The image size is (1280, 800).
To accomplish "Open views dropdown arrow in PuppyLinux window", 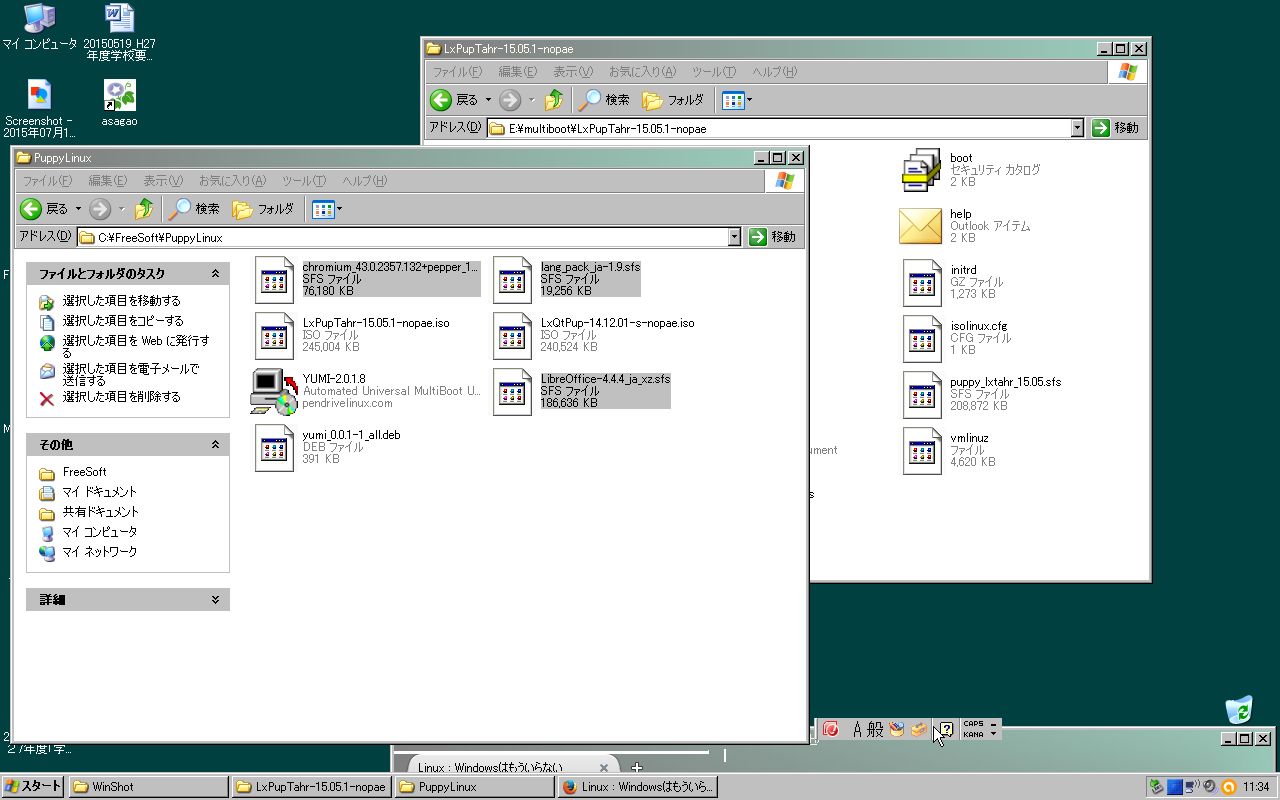I will coord(339,209).
